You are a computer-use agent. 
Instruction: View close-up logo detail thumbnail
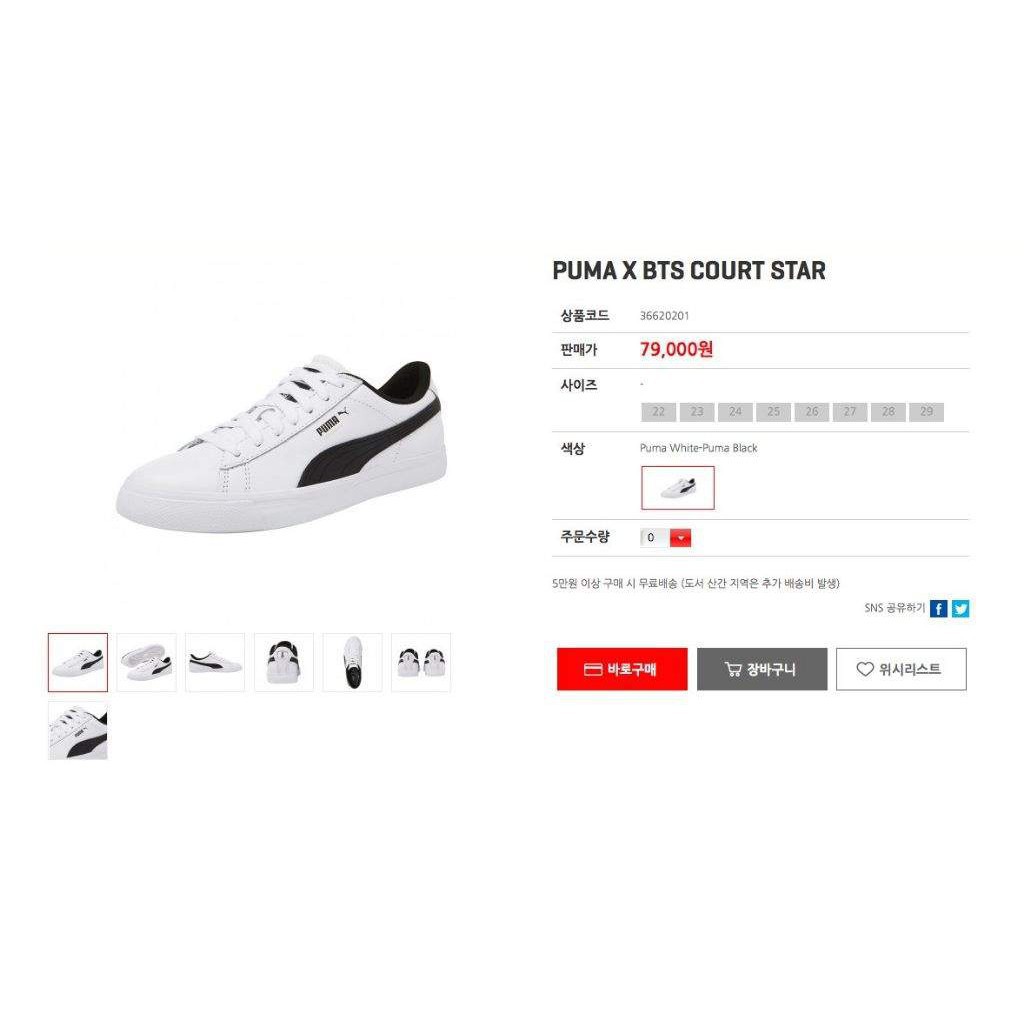[78, 731]
